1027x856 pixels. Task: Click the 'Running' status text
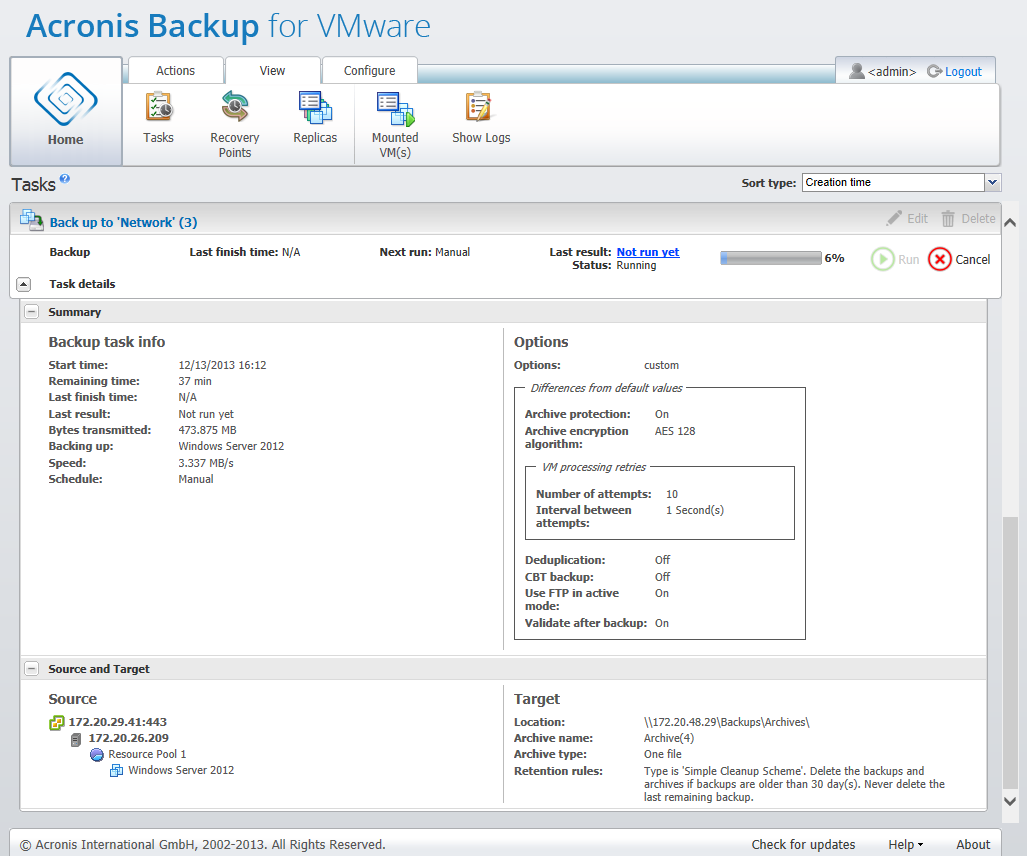636,265
